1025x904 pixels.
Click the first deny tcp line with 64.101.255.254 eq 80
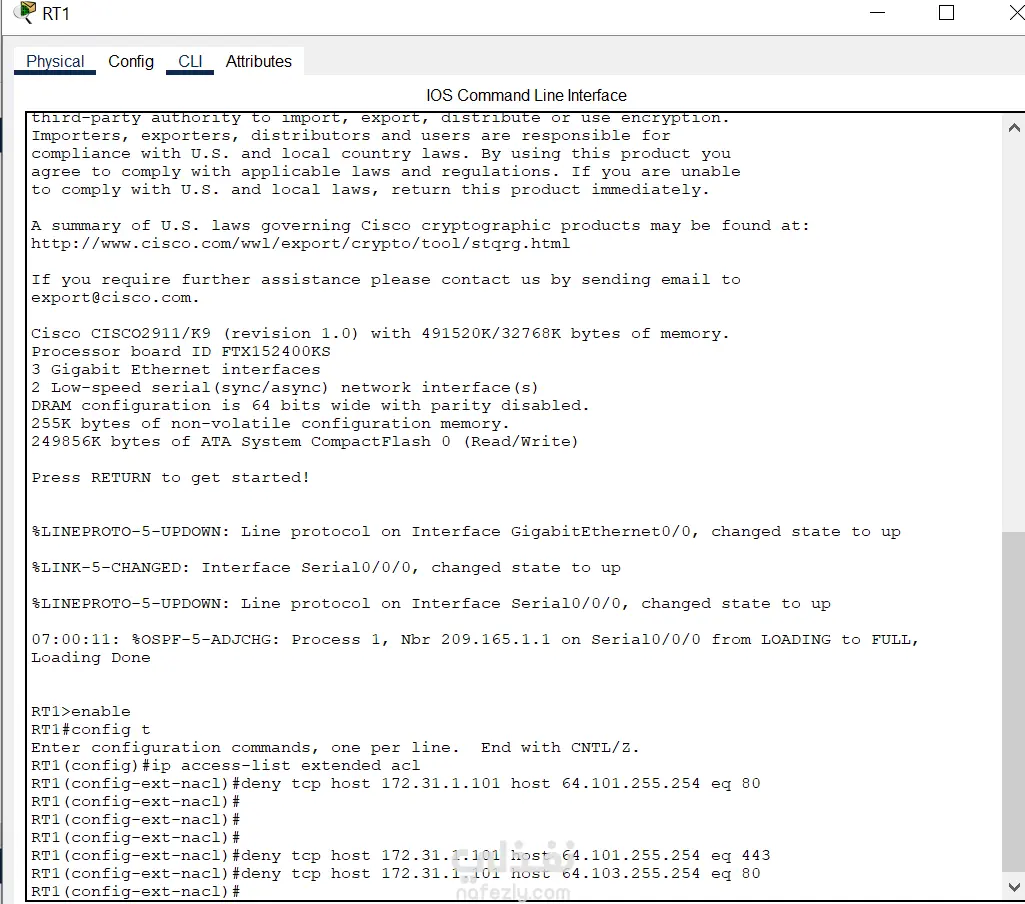coord(395,783)
